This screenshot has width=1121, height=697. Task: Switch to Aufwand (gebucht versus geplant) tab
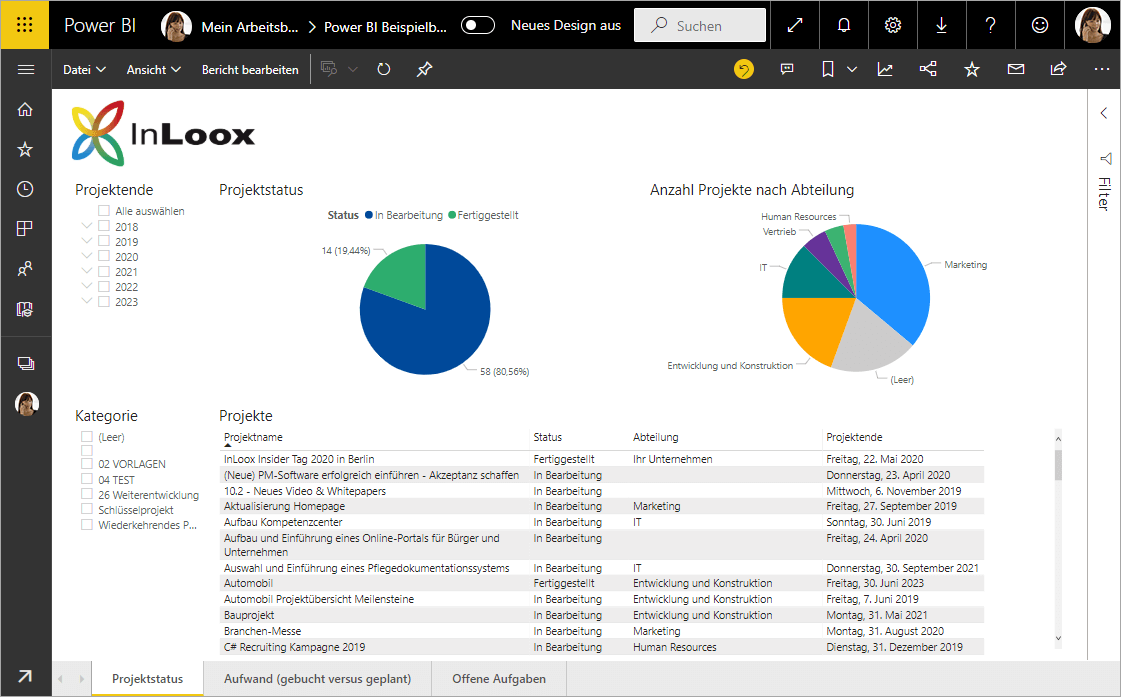point(317,678)
